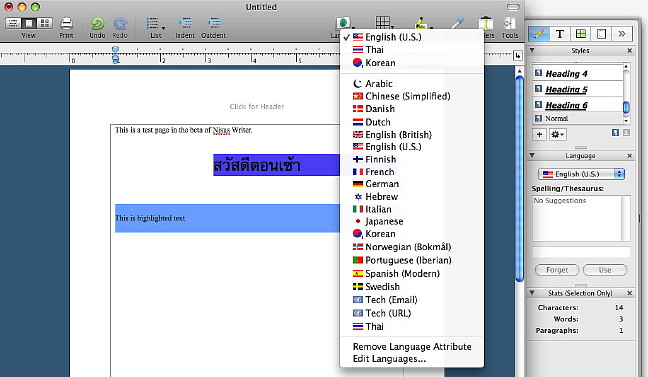Select the green table palette tab
This screenshot has height=377, width=648.
click(581, 34)
